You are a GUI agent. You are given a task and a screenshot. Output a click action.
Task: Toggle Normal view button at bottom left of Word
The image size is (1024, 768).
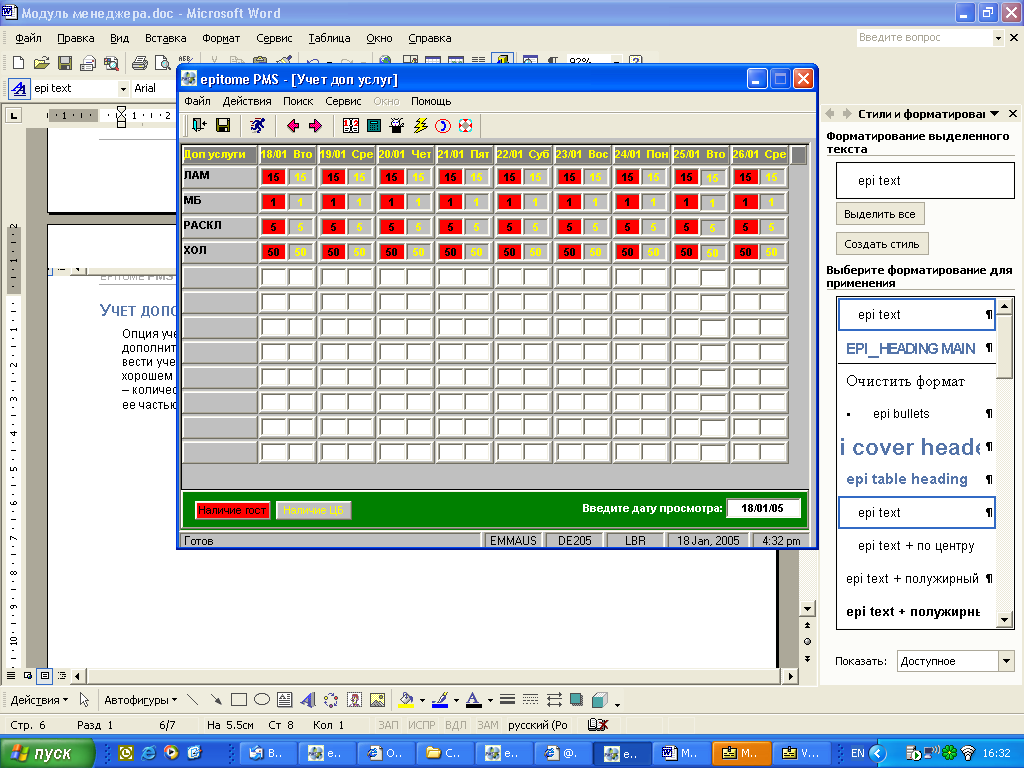[x=11, y=675]
